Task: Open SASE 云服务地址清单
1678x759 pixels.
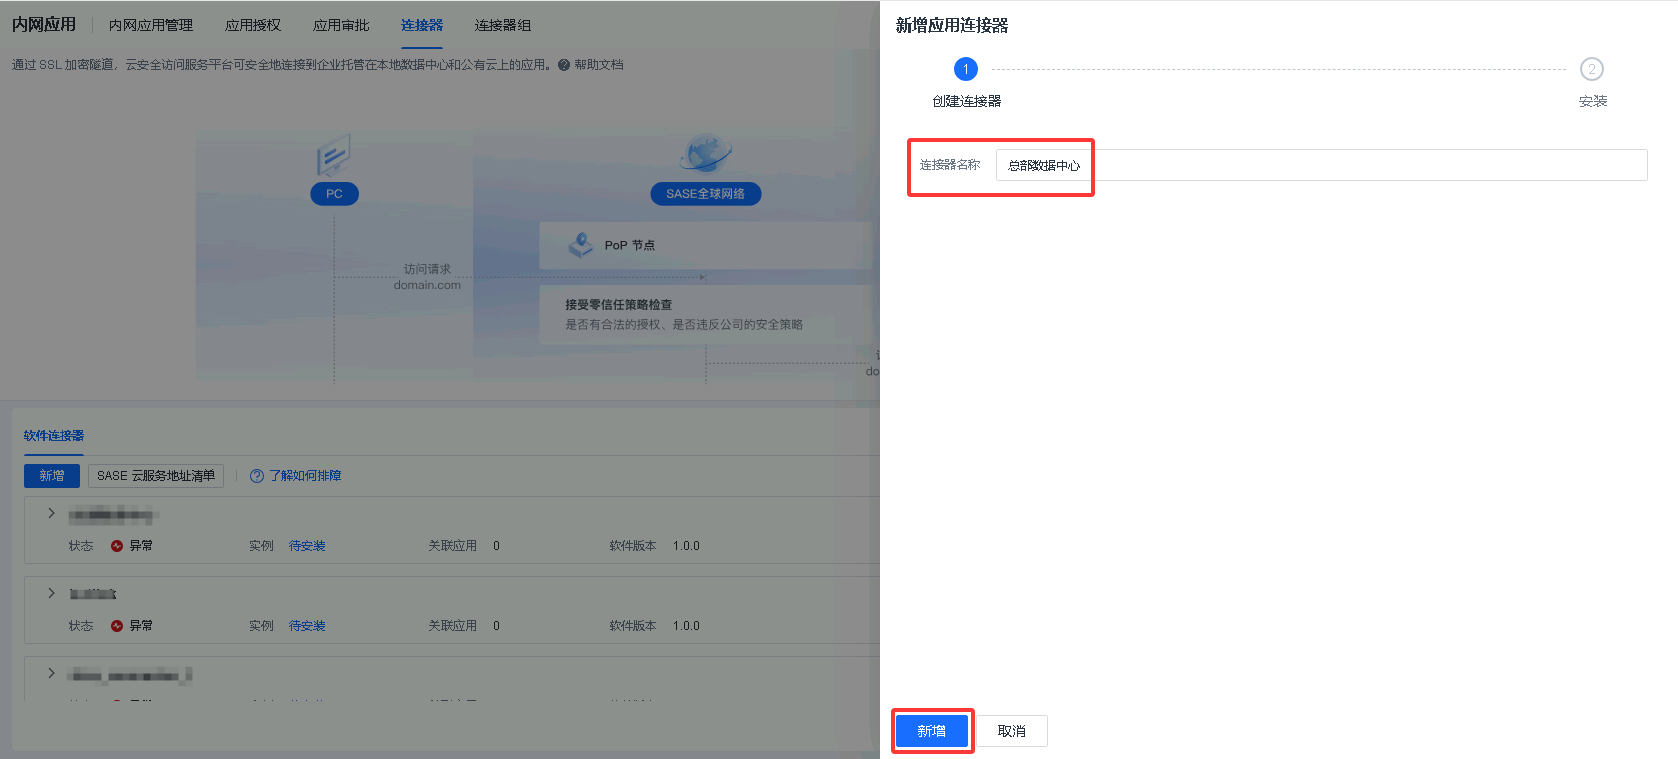Action: [156, 476]
